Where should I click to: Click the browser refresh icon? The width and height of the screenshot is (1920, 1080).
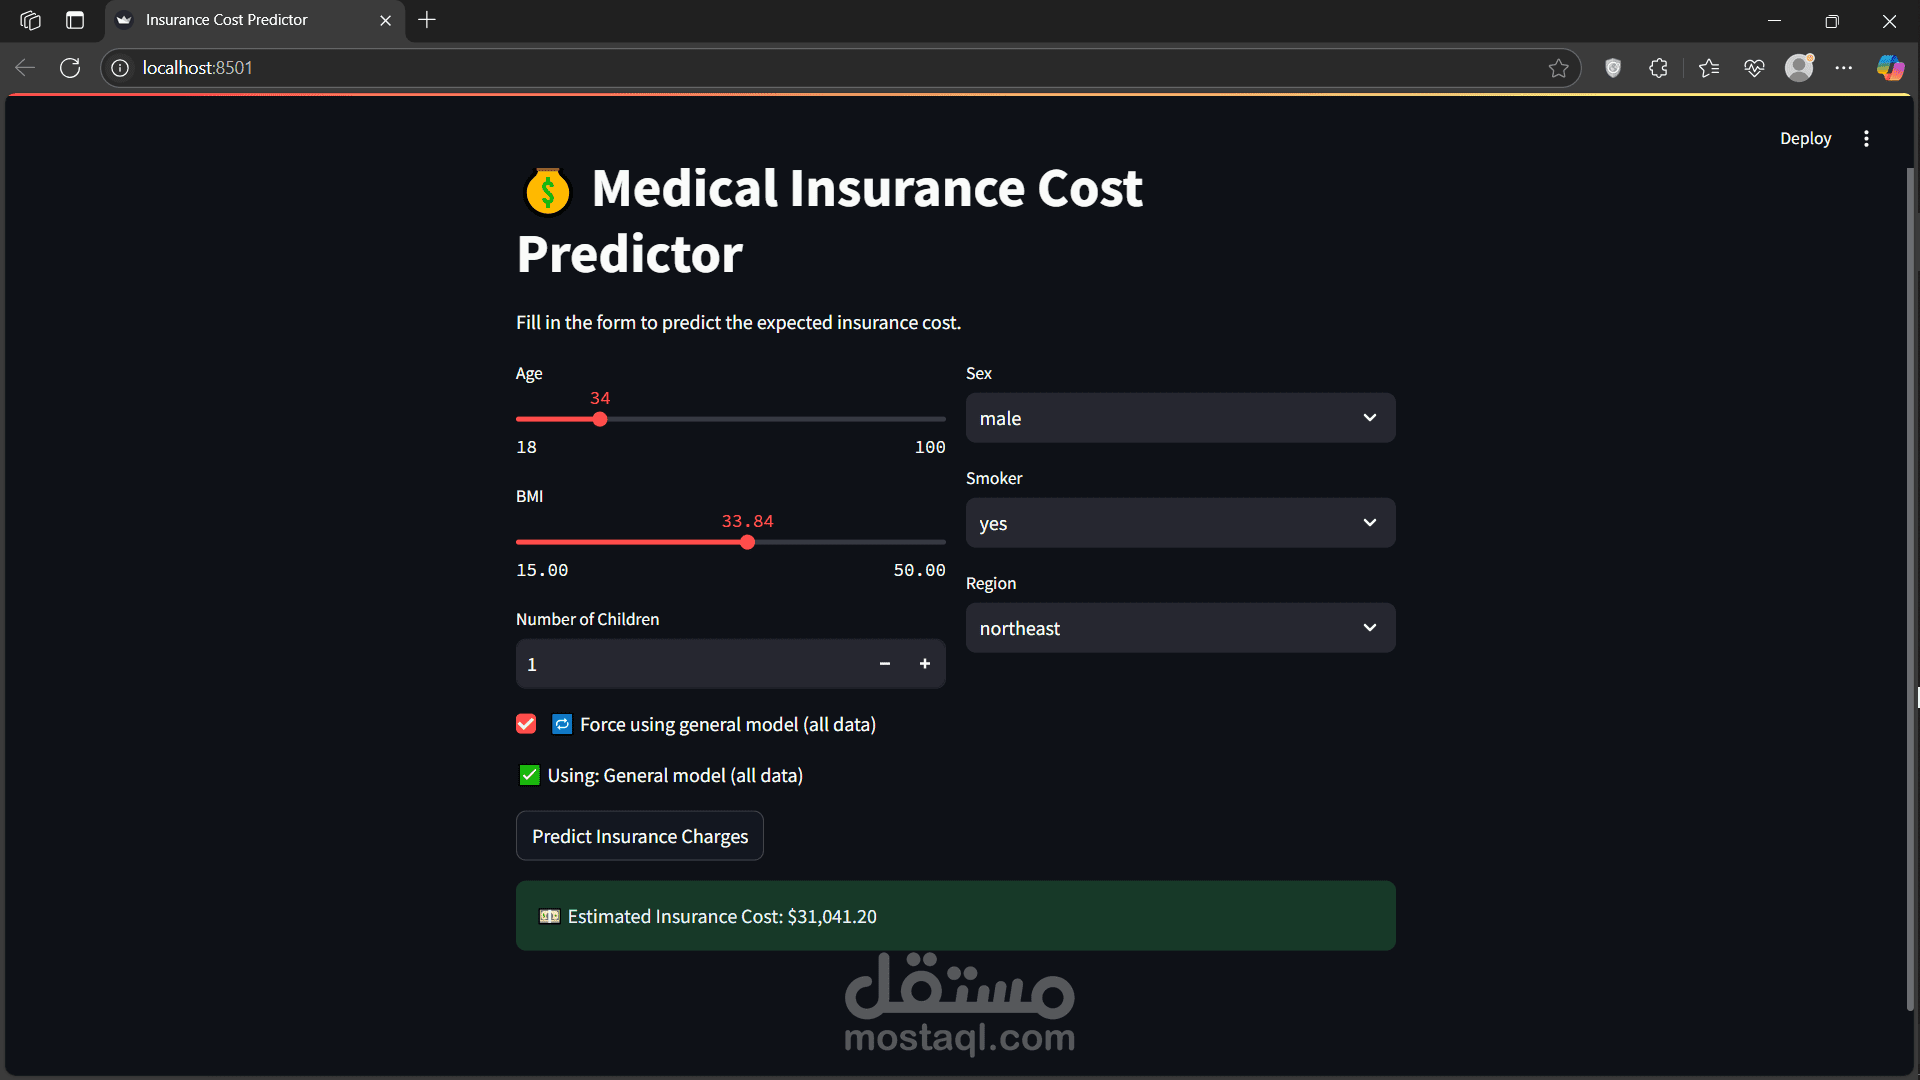70,68
